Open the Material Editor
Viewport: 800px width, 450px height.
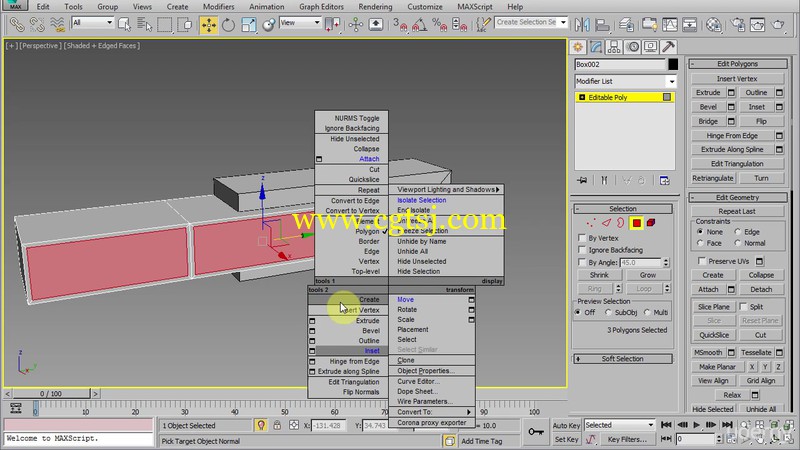point(714,24)
